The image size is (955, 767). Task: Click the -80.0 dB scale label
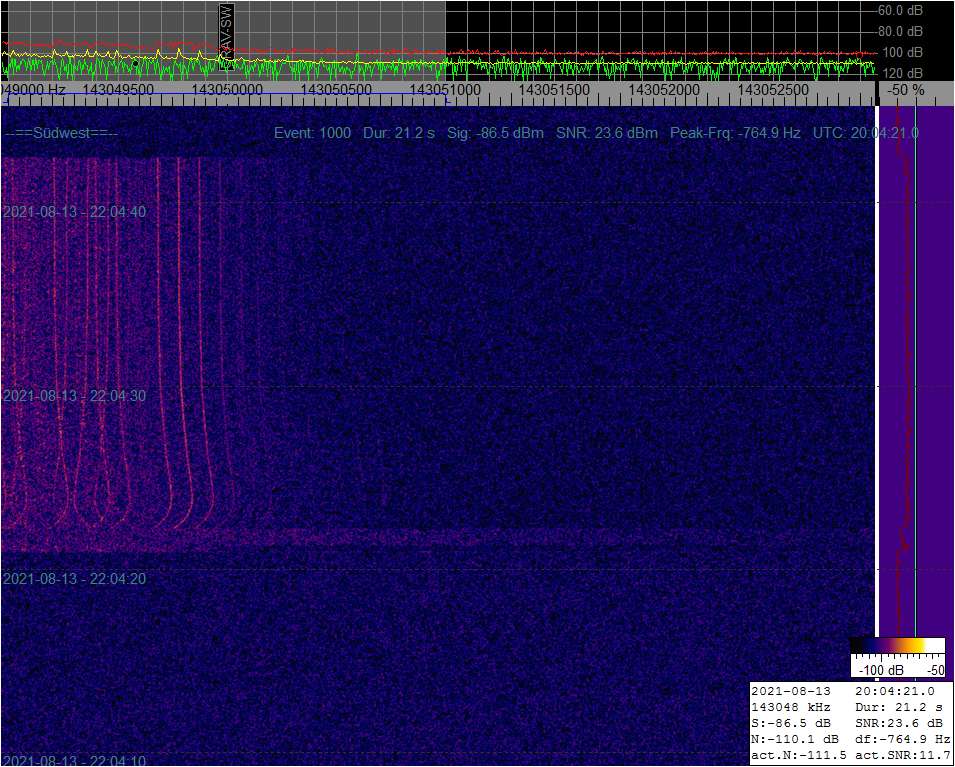(x=900, y=31)
